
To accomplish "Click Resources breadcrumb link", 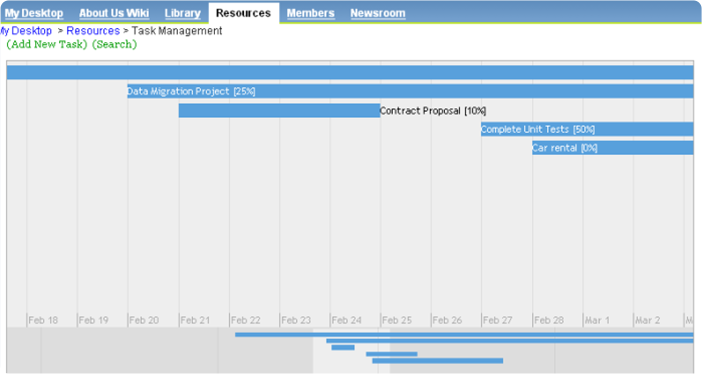I will 93,31.
